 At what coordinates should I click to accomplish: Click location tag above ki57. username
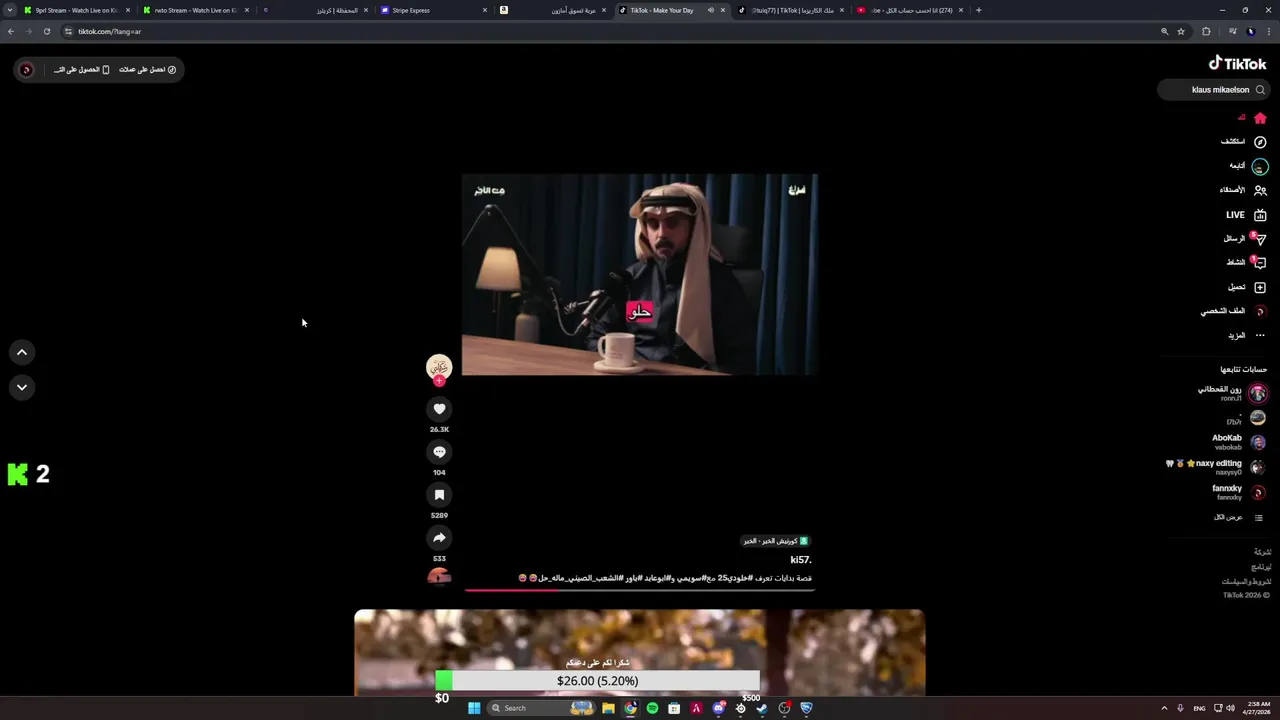pos(775,541)
